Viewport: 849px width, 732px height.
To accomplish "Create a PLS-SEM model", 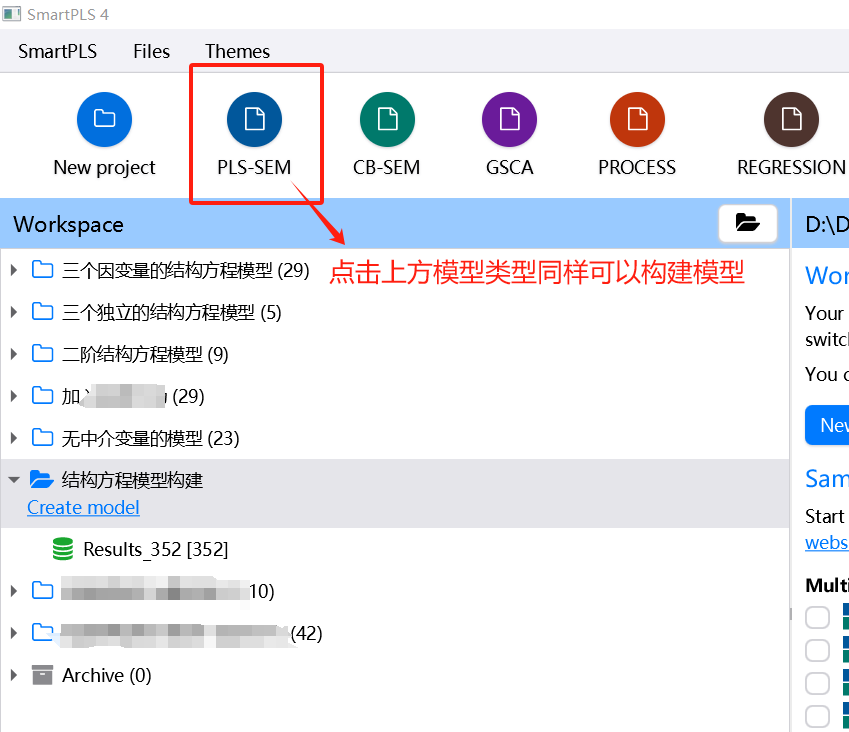I will pyautogui.click(x=254, y=119).
